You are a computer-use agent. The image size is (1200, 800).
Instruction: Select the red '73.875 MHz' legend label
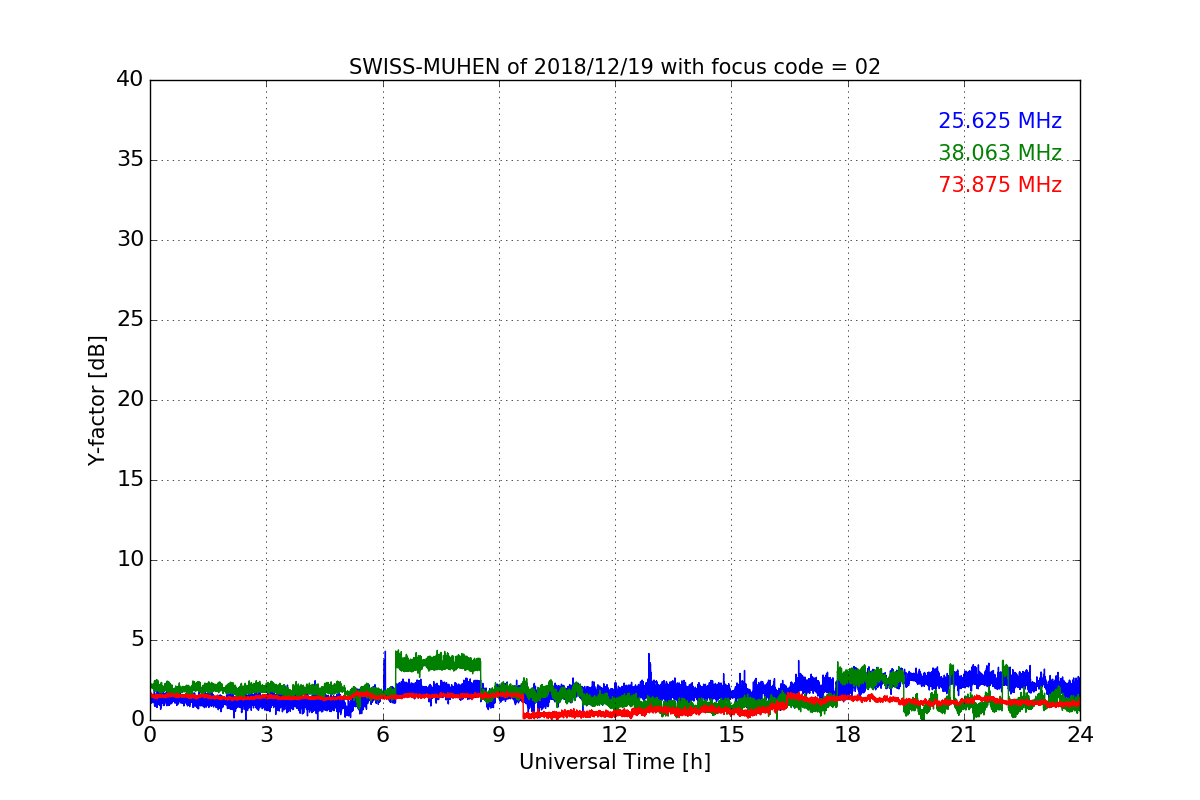point(1000,185)
